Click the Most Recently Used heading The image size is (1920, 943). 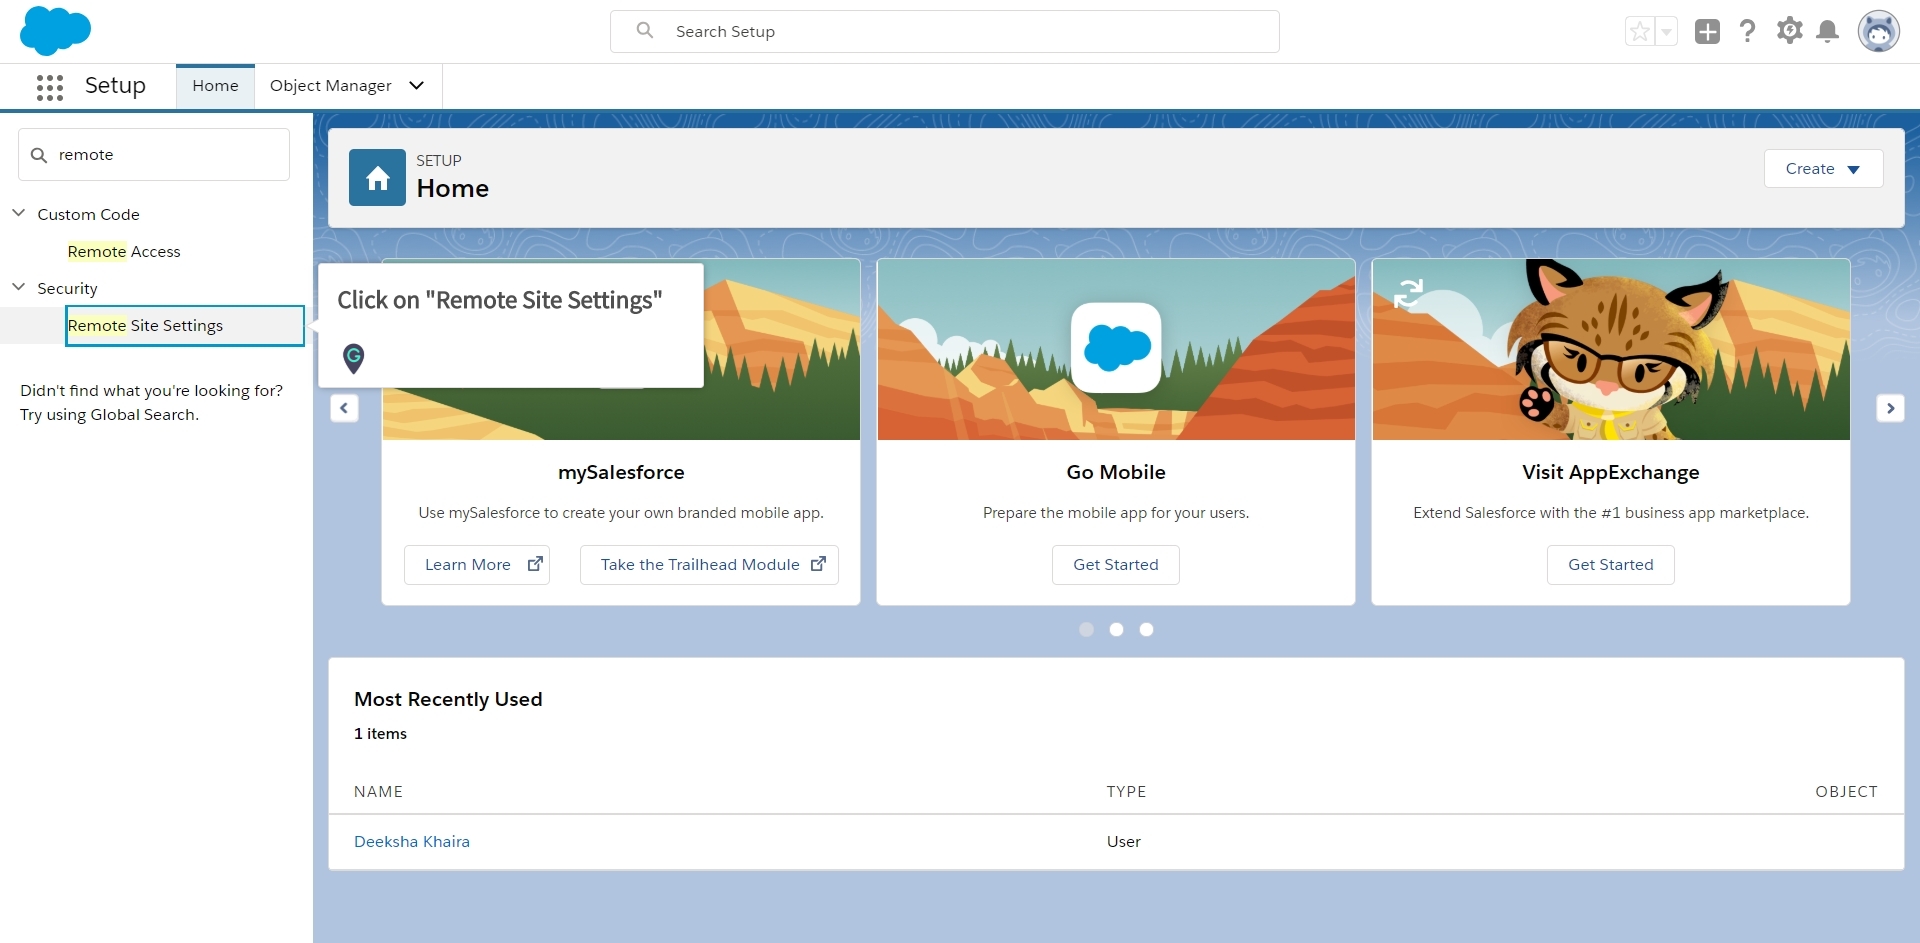448,700
